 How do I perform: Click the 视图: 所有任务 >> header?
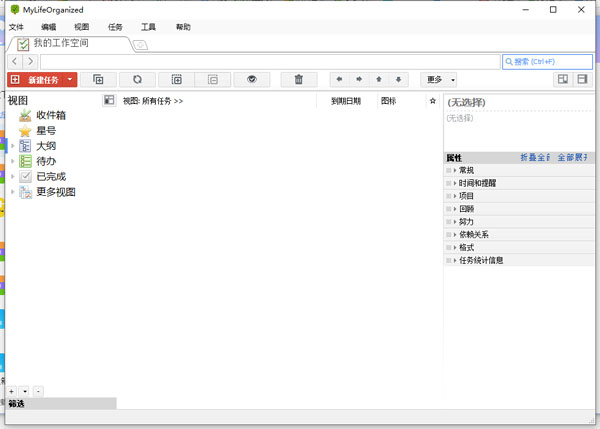(x=153, y=101)
